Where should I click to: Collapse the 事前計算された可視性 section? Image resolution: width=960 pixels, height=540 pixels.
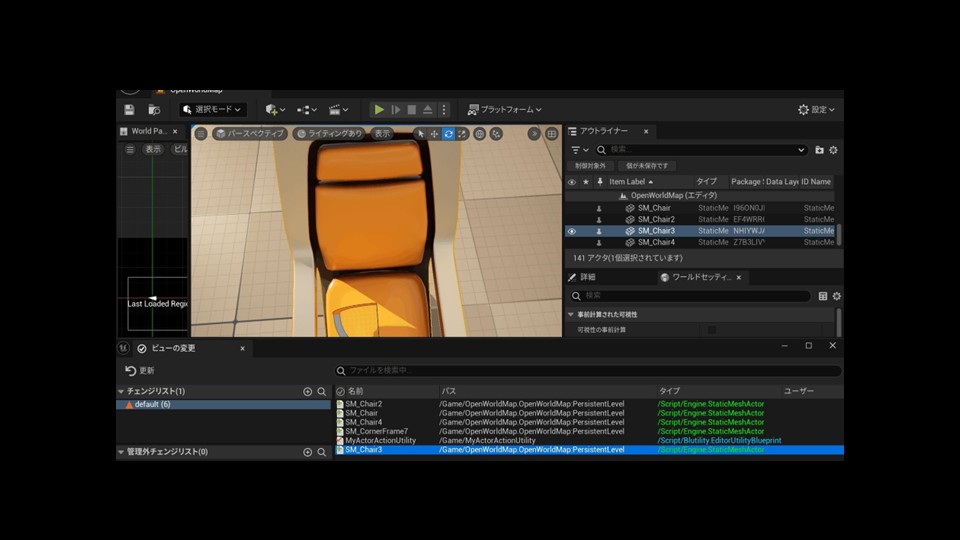[572, 314]
